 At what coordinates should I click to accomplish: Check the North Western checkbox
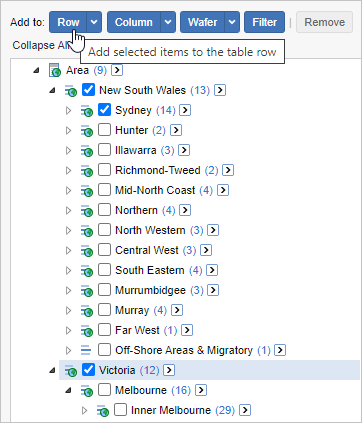(x=104, y=230)
